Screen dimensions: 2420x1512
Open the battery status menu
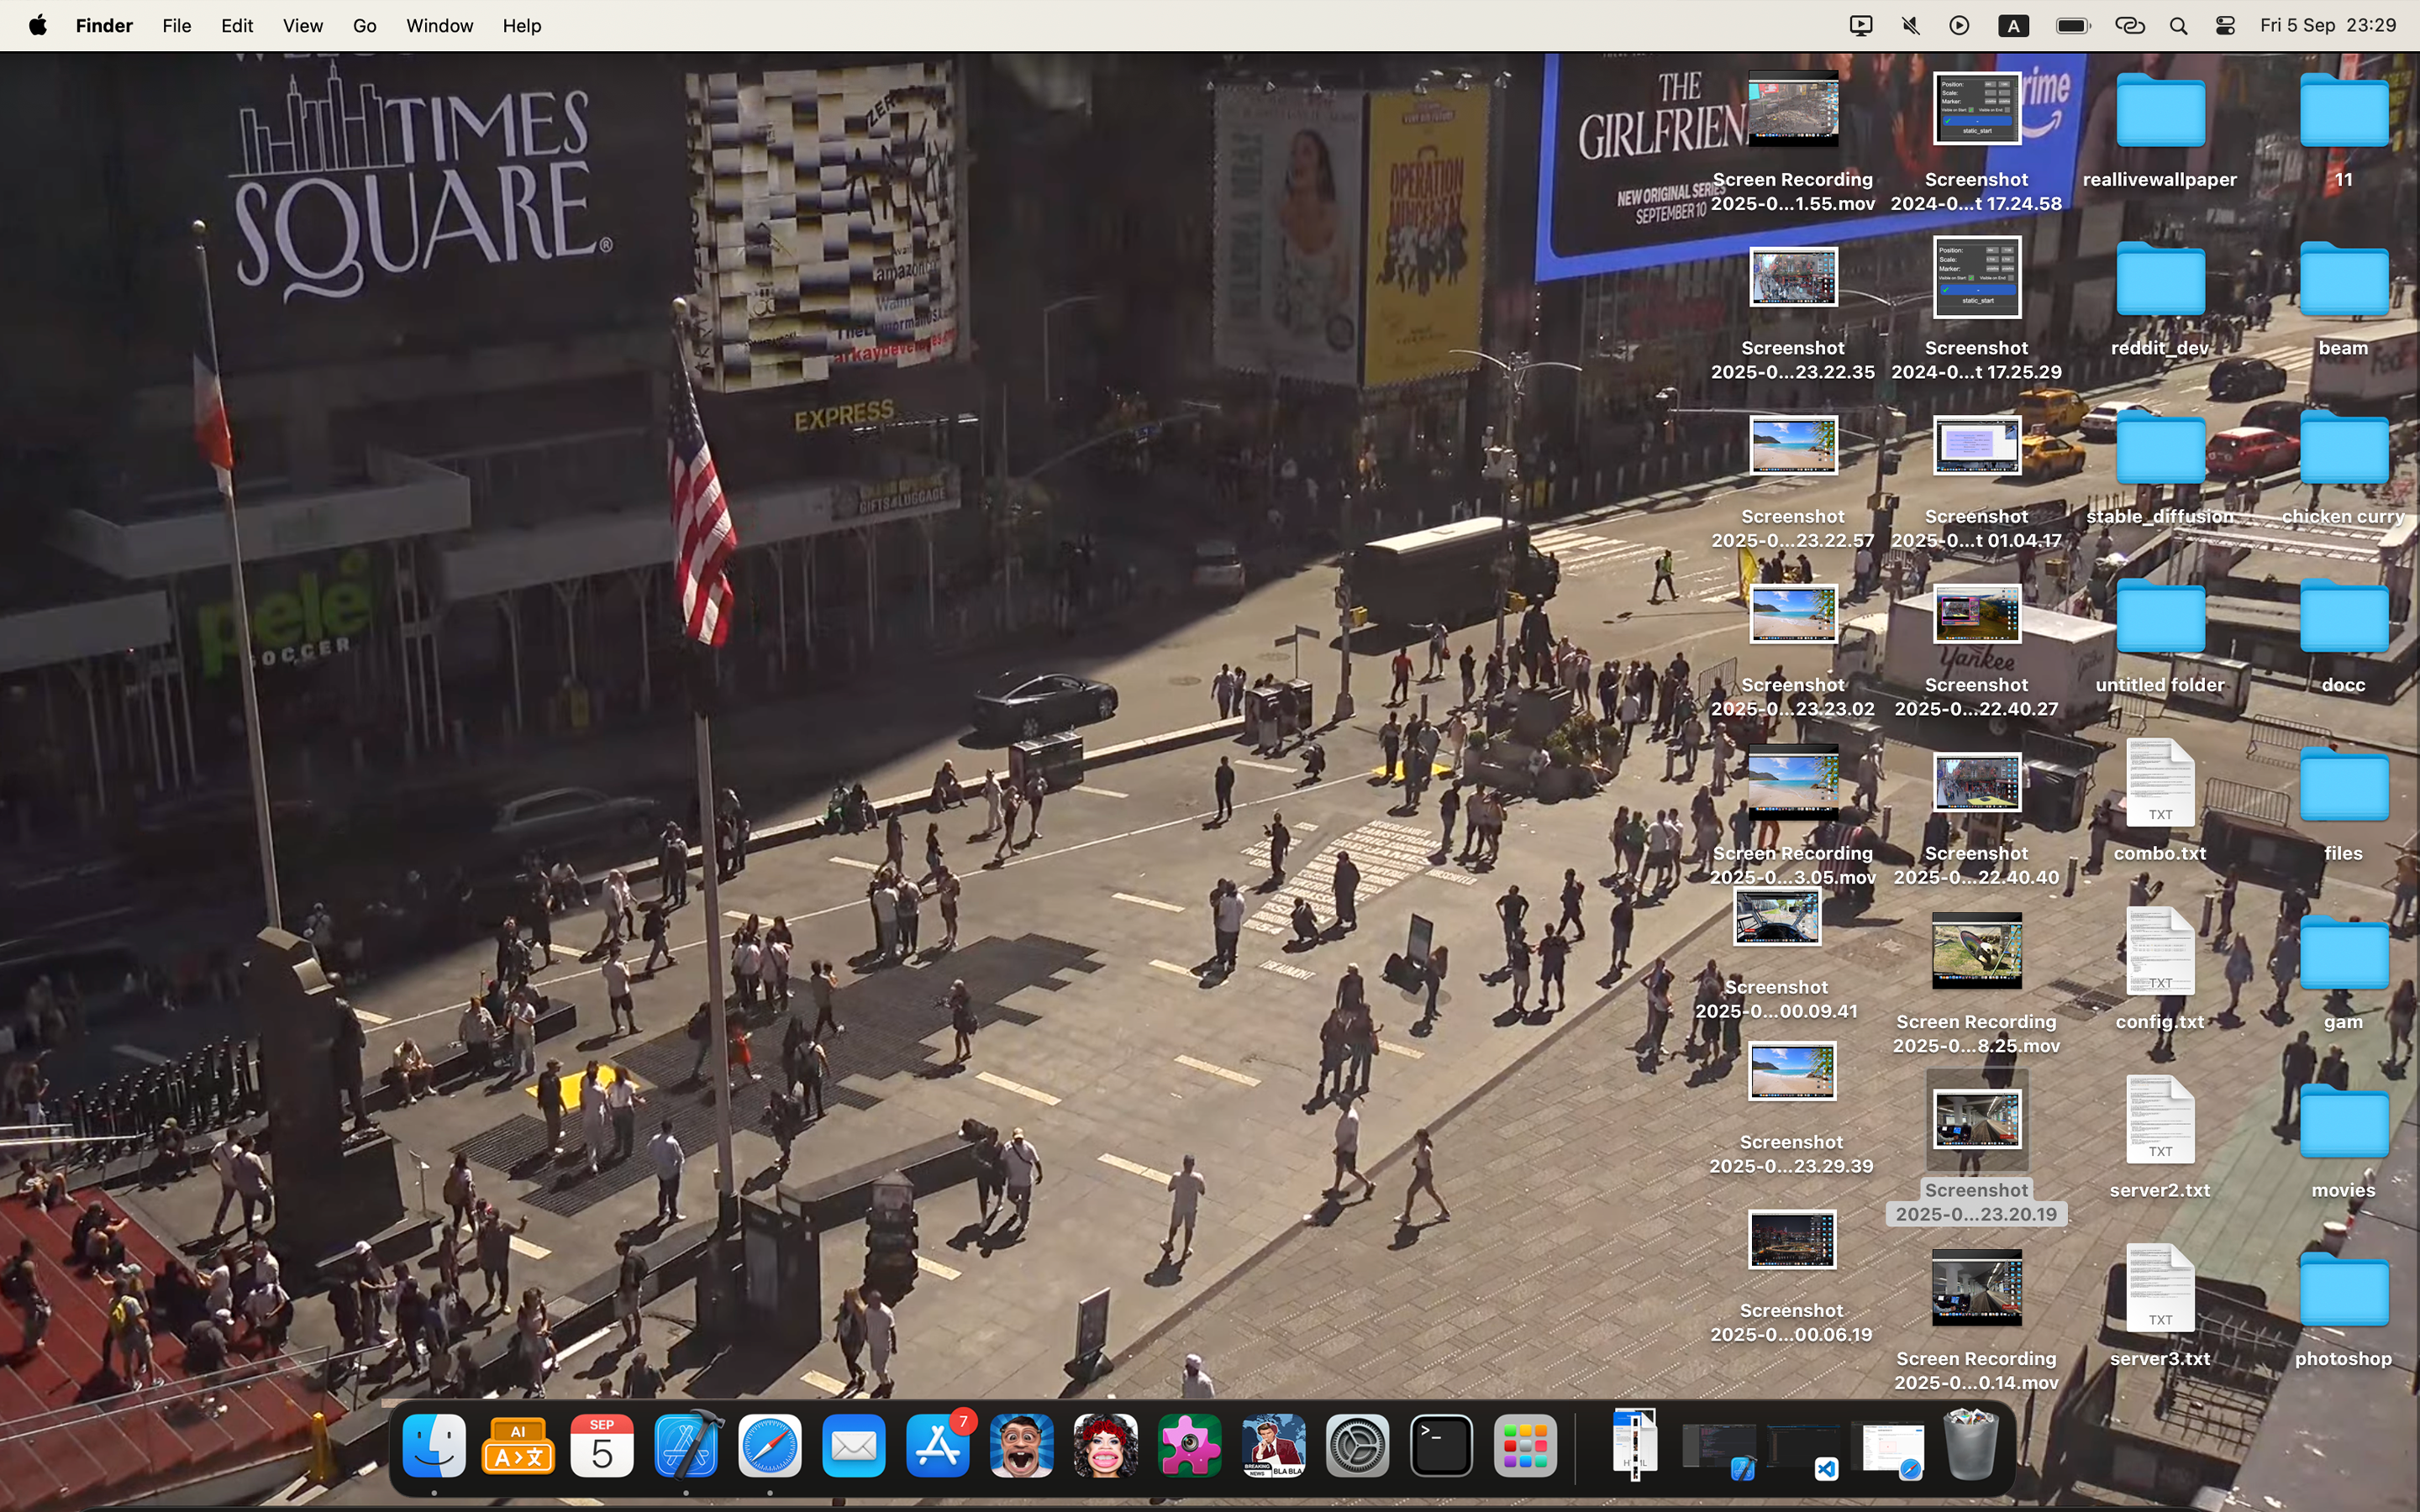pos(2072,26)
